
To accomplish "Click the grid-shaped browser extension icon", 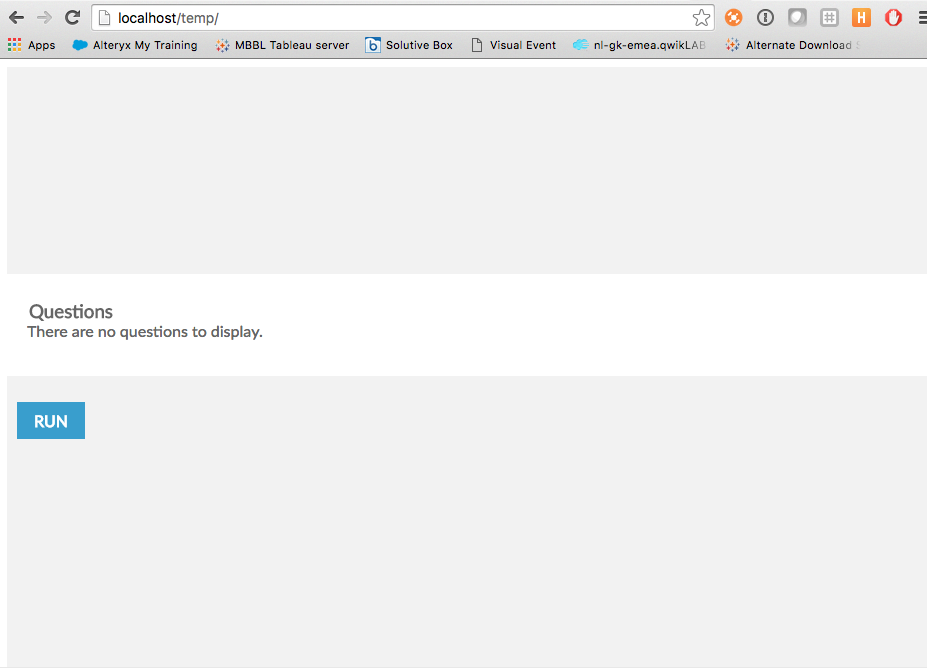I will click(x=829, y=17).
